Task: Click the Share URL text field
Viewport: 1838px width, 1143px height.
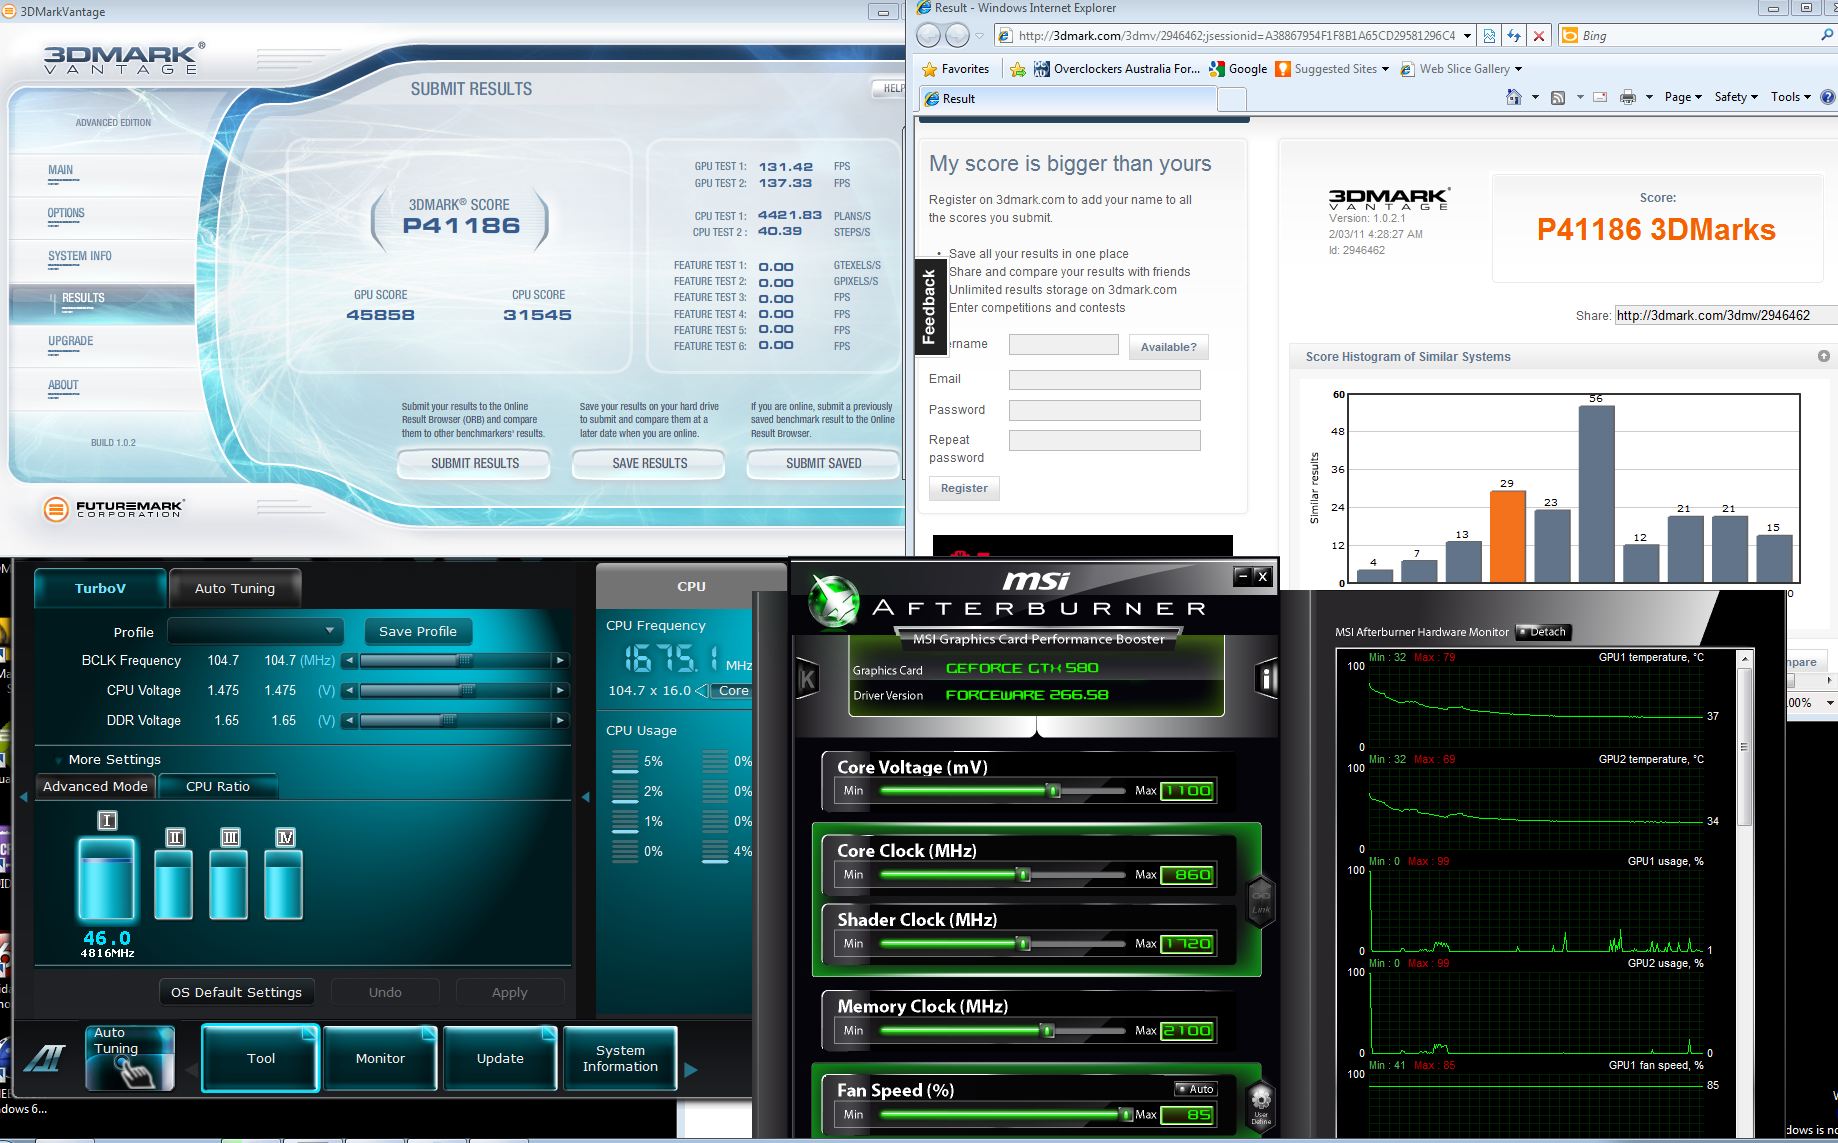Action: coord(1726,315)
